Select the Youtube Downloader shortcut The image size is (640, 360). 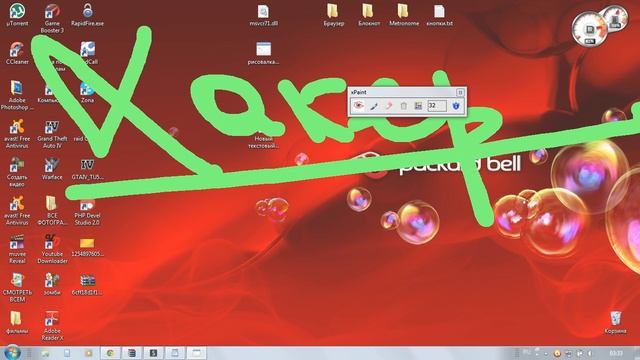coord(52,249)
